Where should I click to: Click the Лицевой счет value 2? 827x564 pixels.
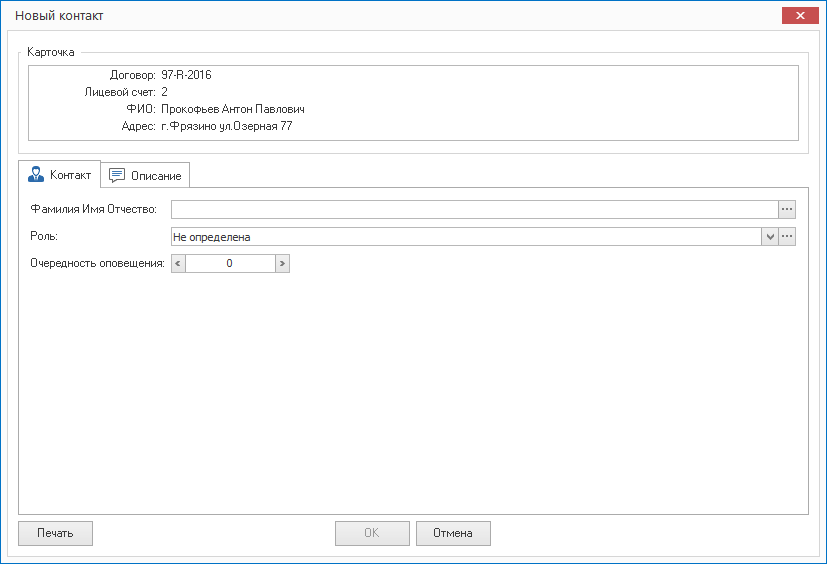click(165, 92)
